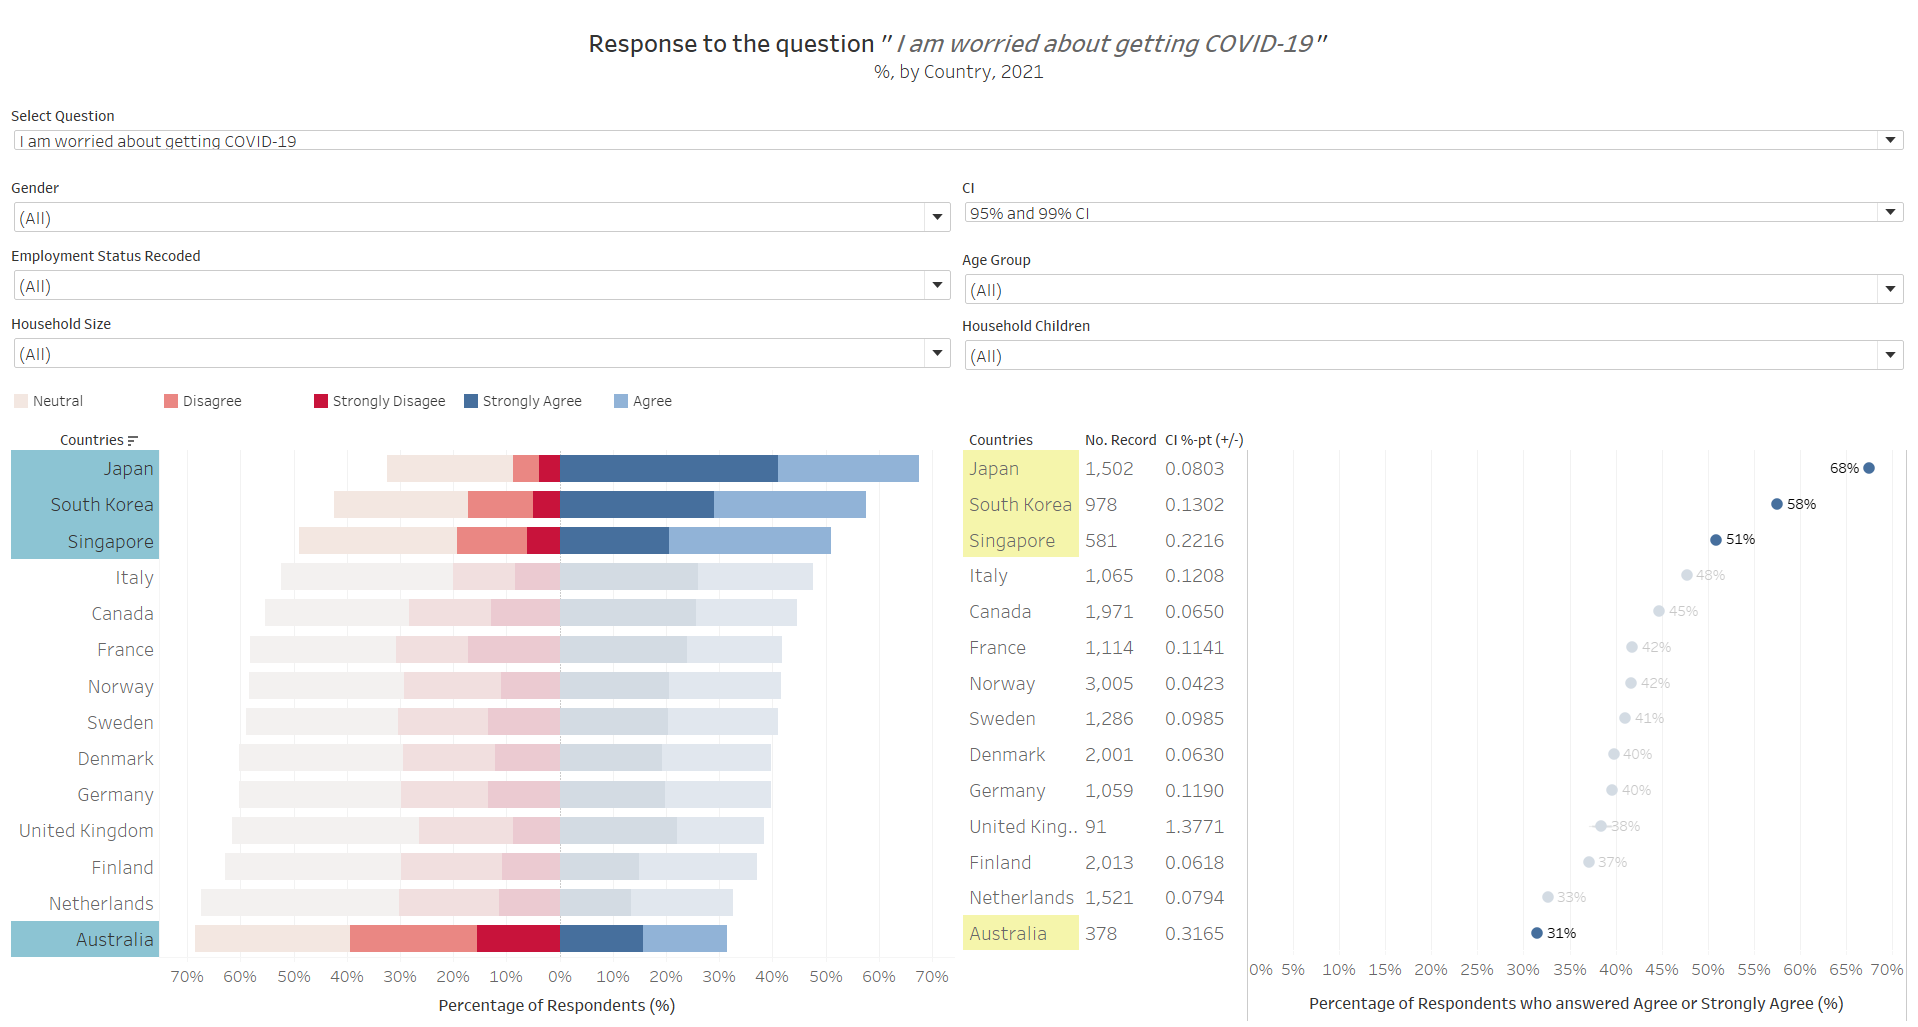This screenshot has height=1027, width=1918.
Task: Click the Disagree legend swatch
Action: tap(171, 401)
